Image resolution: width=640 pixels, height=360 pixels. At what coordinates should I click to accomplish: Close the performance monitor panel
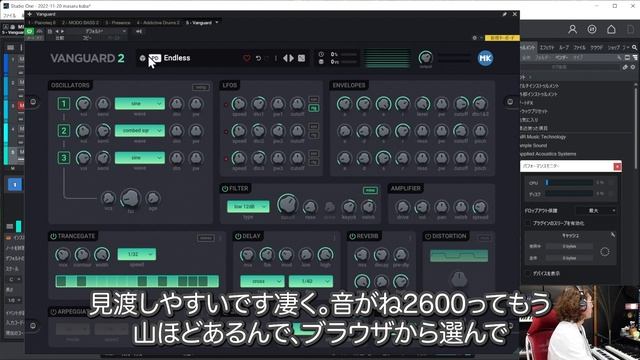(x=617, y=166)
